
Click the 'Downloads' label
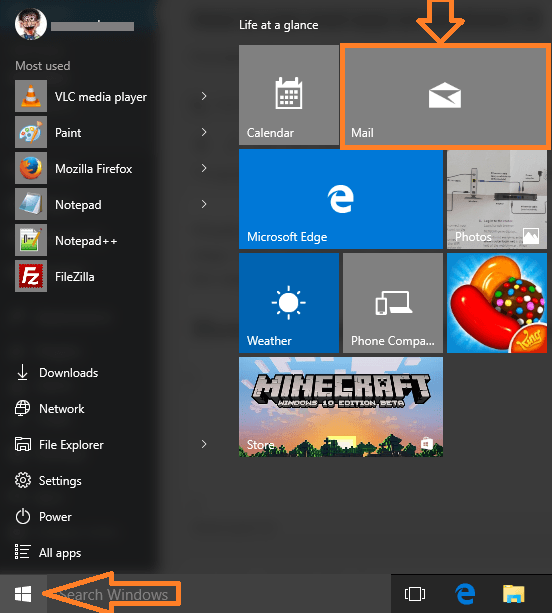68,373
